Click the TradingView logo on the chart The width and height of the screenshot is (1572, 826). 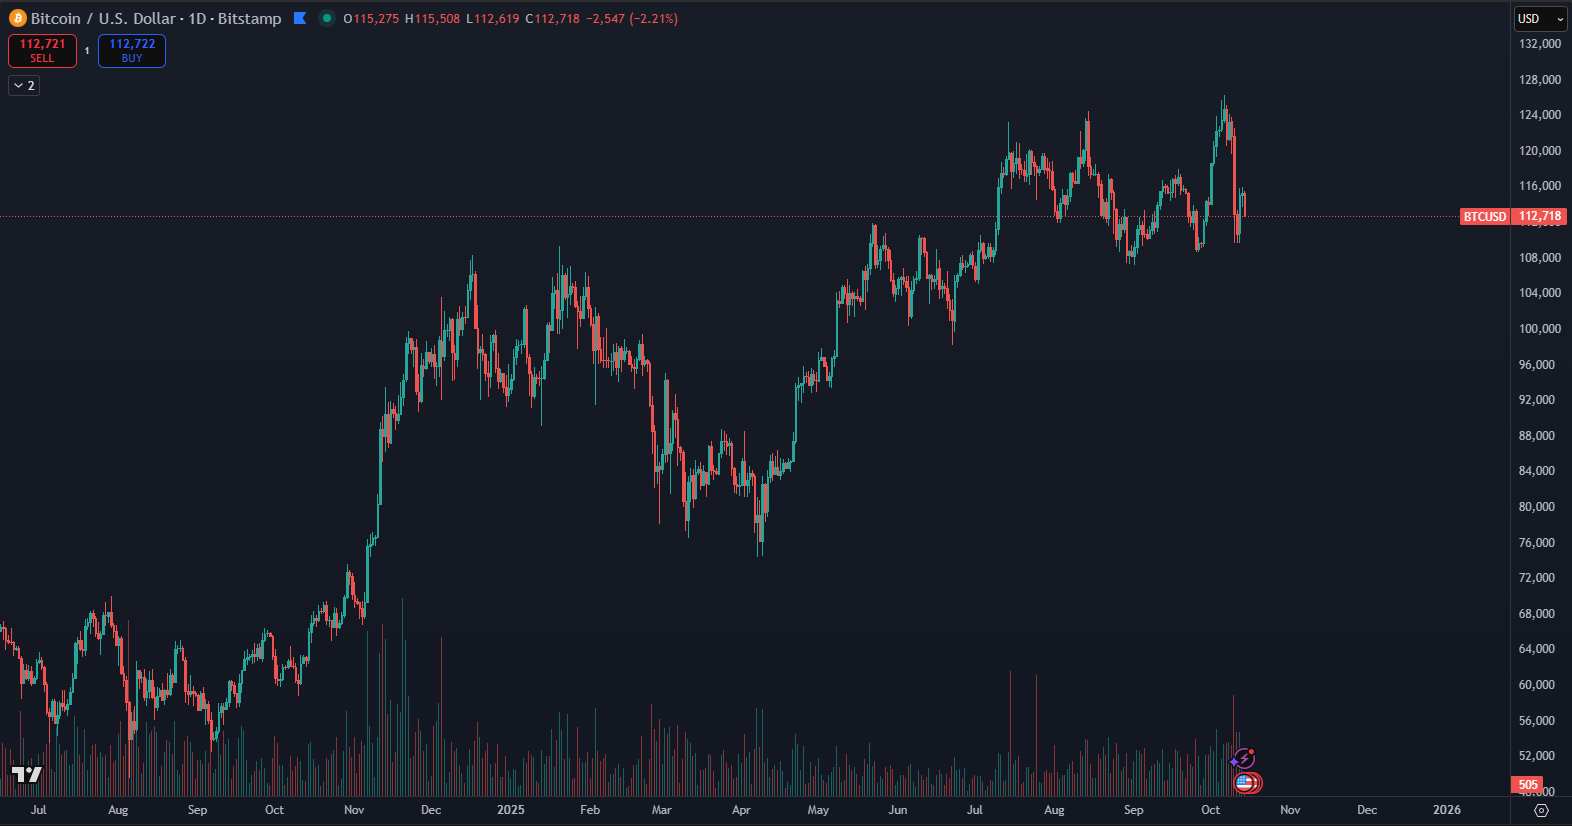click(x=27, y=775)
